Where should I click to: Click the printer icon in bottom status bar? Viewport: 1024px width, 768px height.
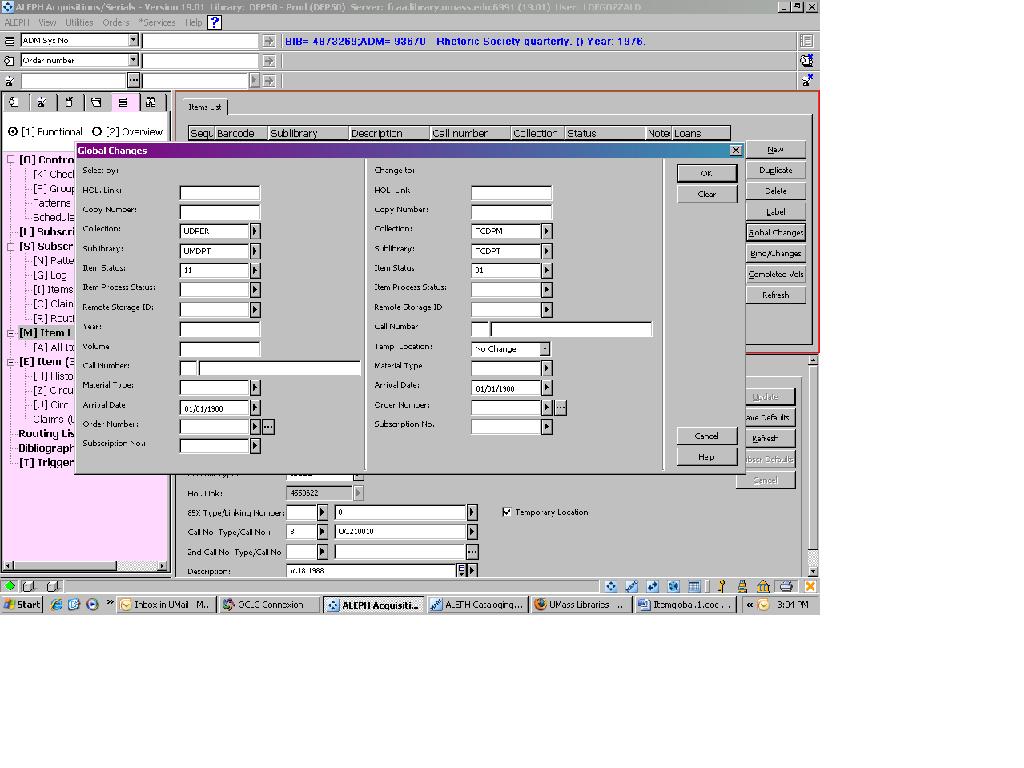pyautogui.click(x=786, y=586)
